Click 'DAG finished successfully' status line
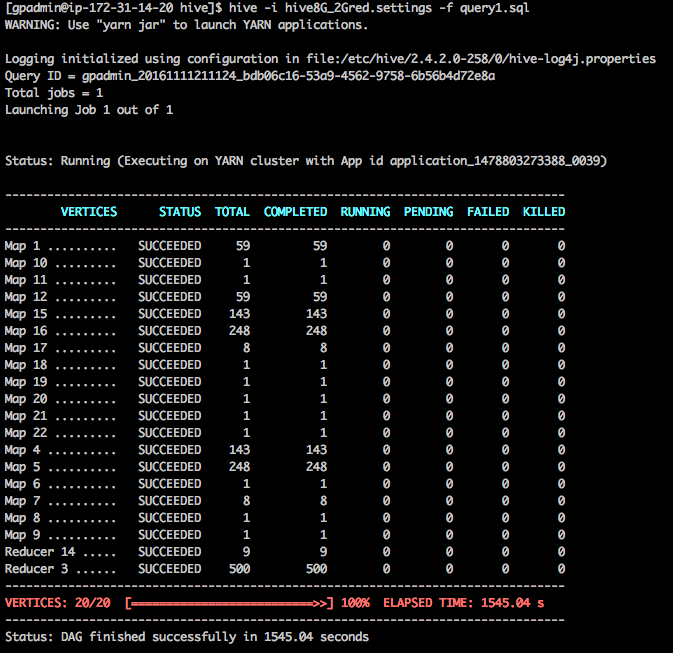673x653 pixels. click(x=187, y=637)
